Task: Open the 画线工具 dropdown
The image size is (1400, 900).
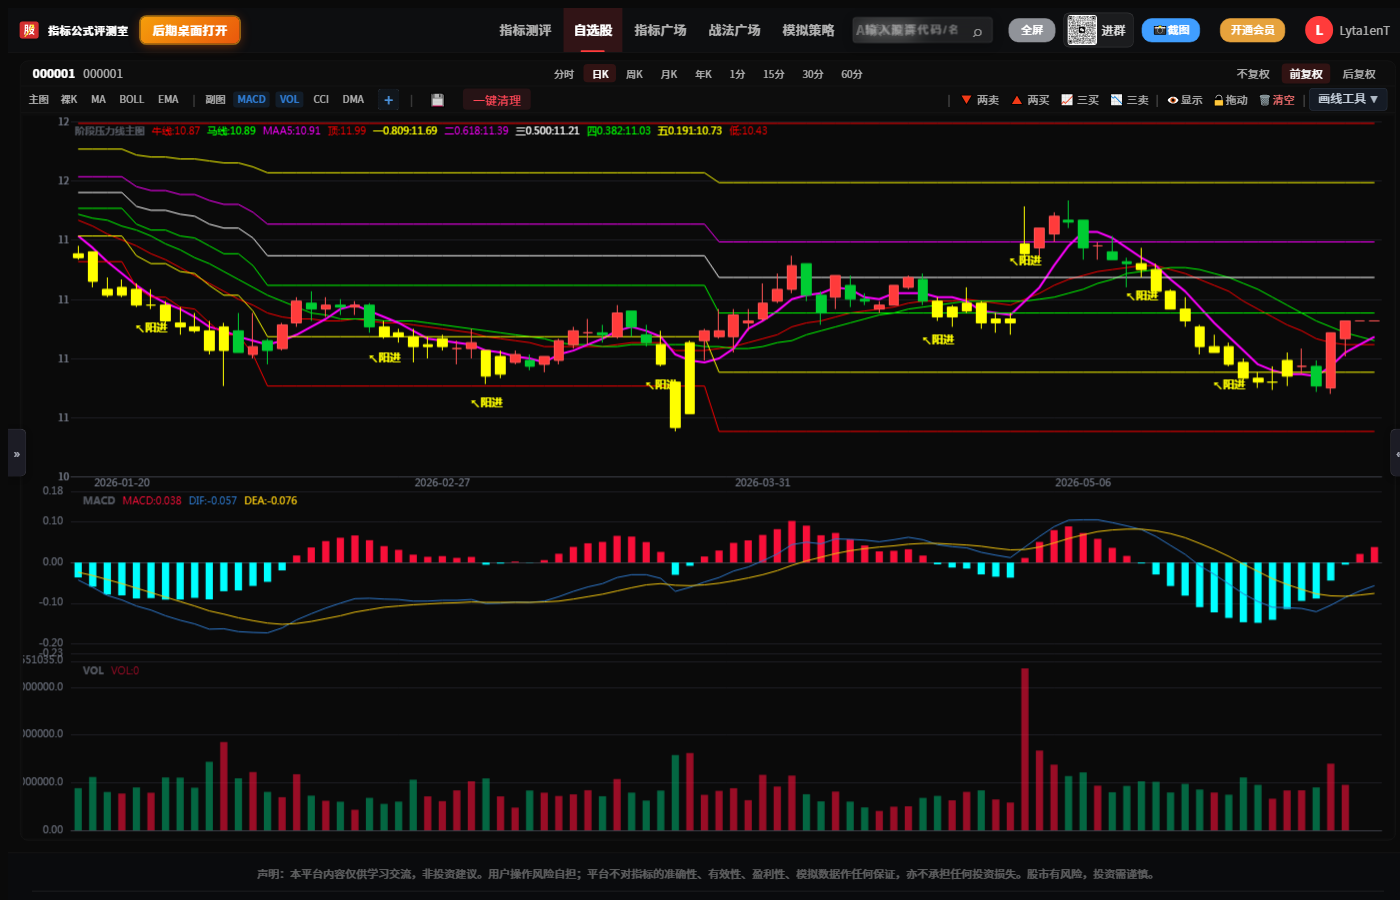Action: coord(1348,99)
